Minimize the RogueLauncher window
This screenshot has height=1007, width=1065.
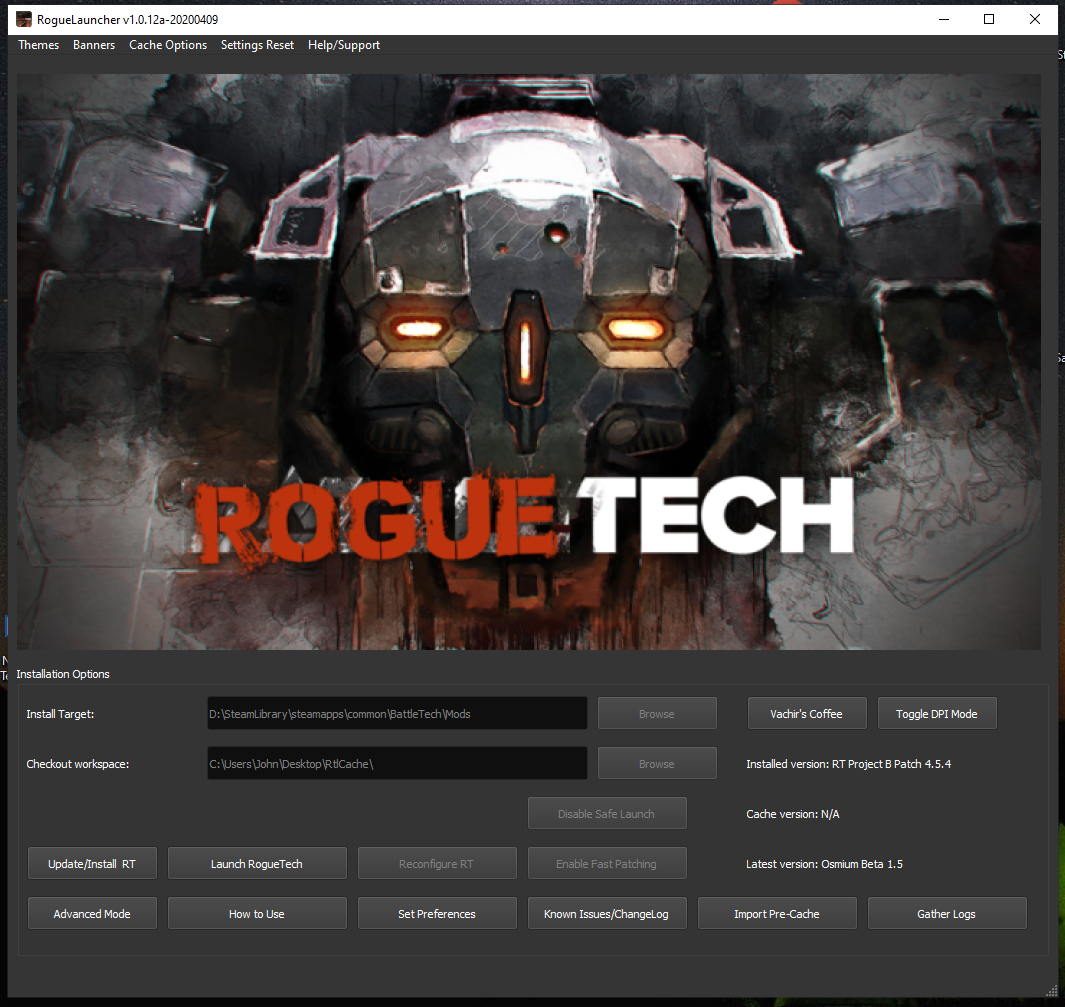click(x=943, y=19)
